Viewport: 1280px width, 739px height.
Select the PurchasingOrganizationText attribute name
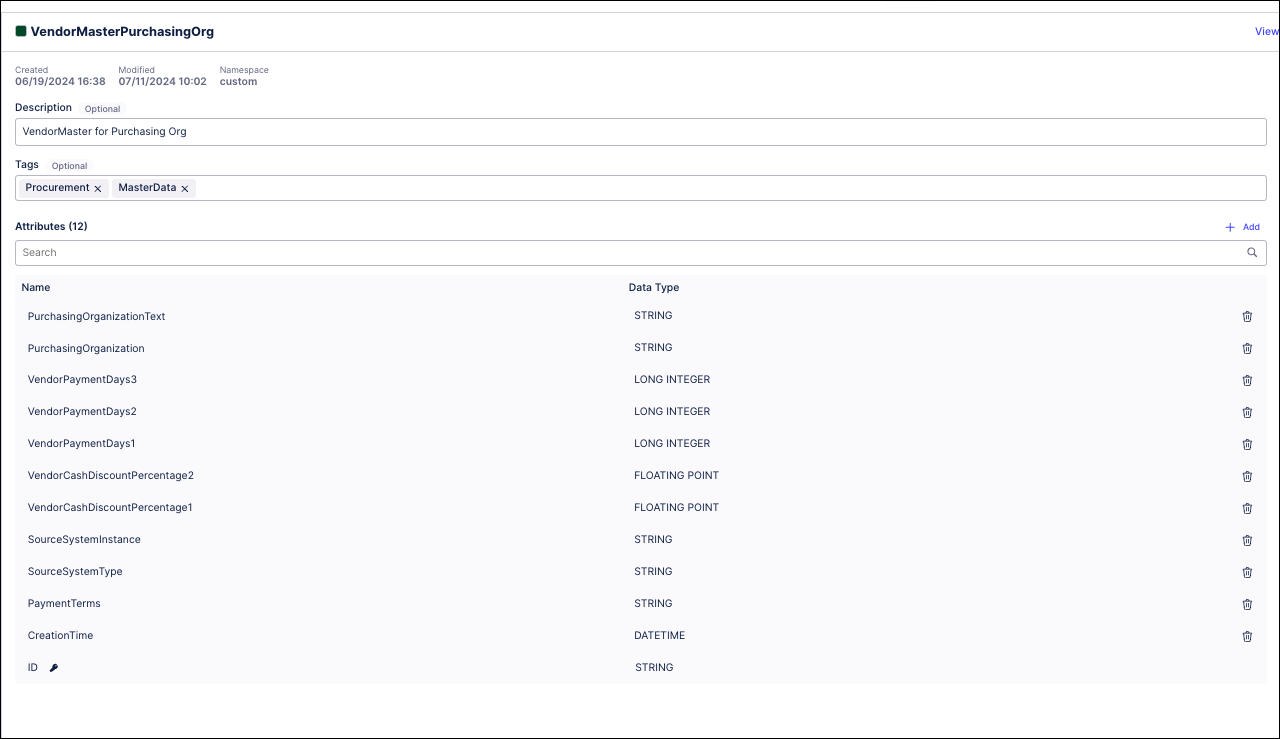coord(96,316)
